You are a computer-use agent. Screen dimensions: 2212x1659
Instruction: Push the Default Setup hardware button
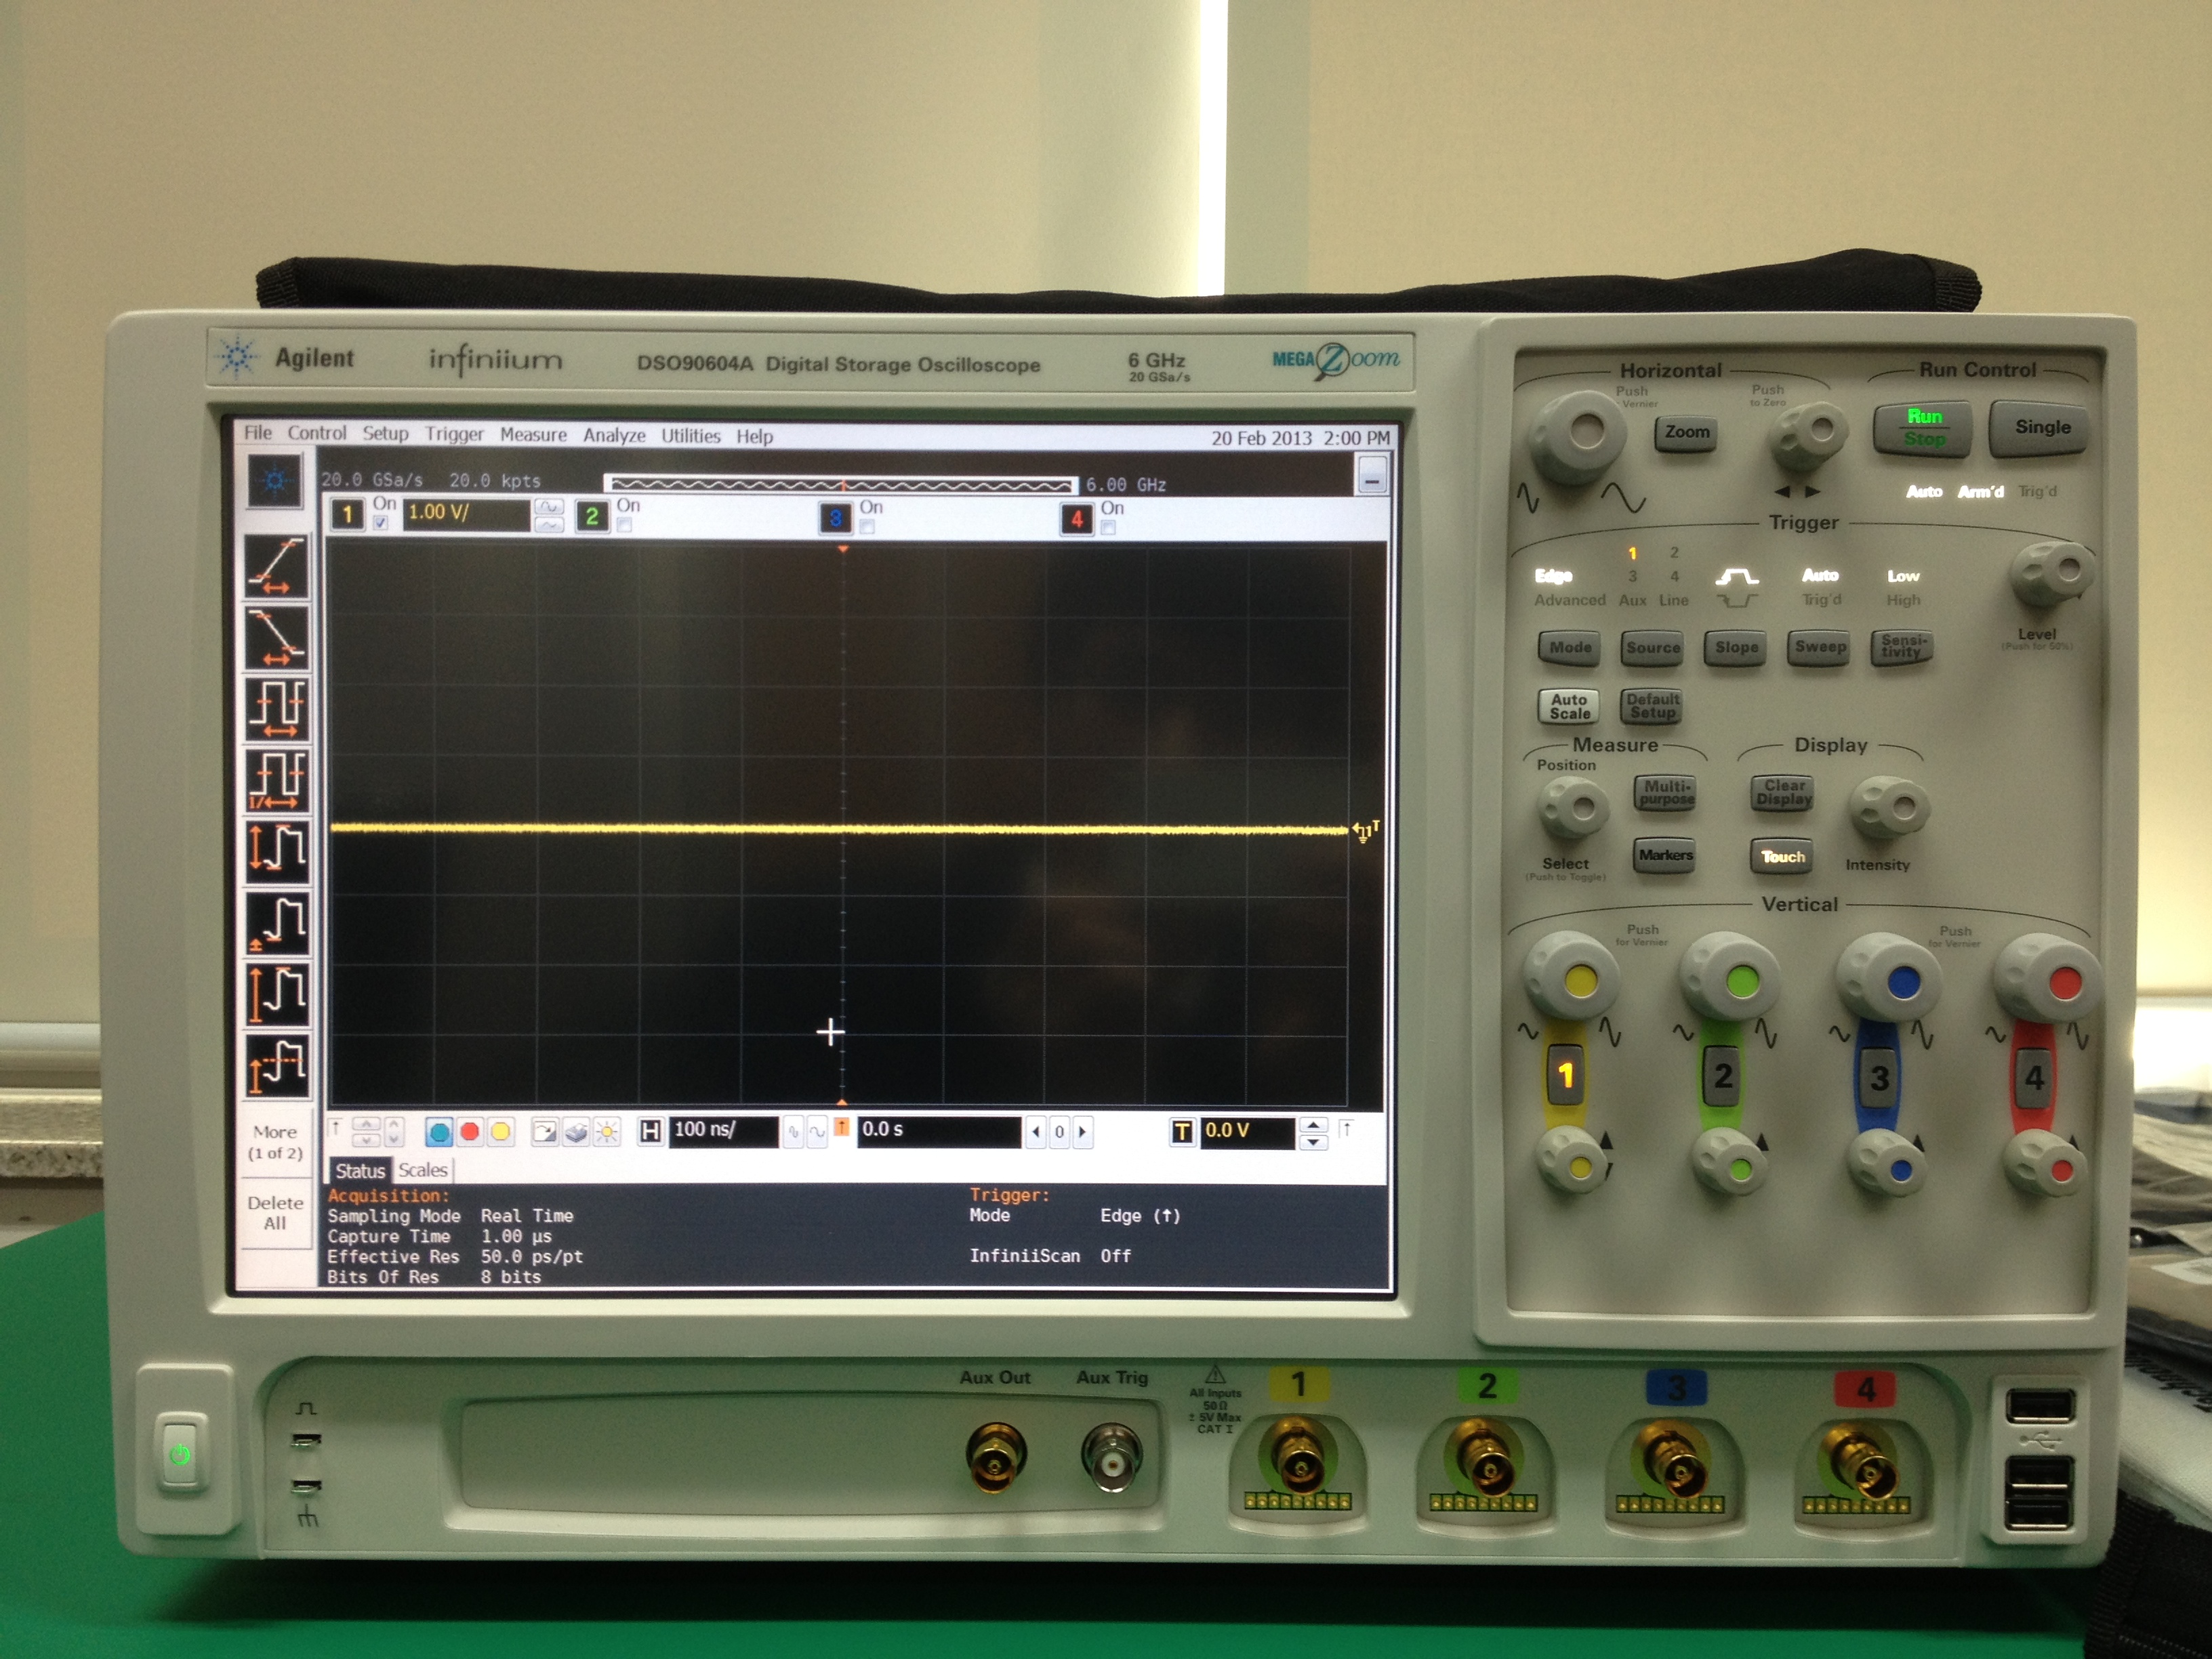coord(1652,706)
